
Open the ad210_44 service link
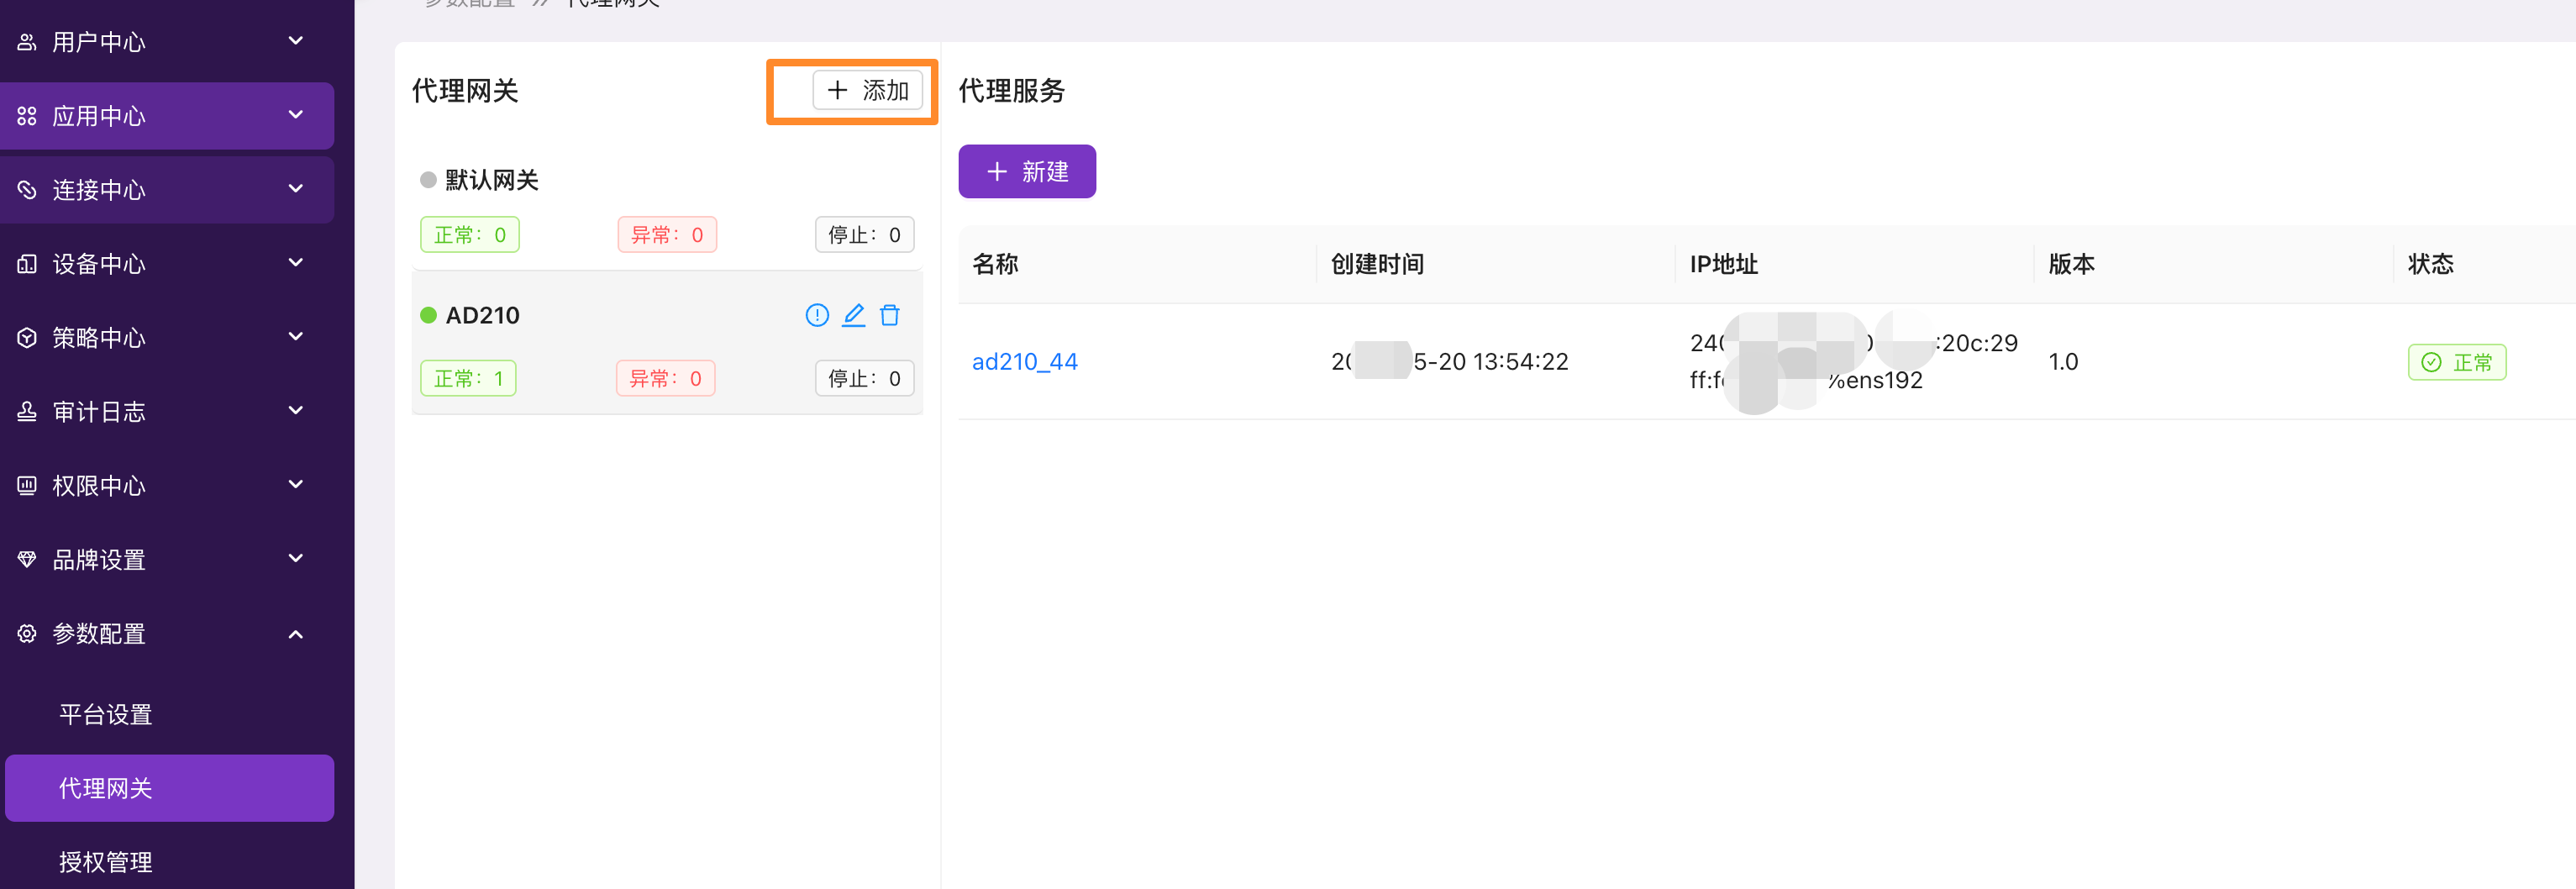[1024, 362]
